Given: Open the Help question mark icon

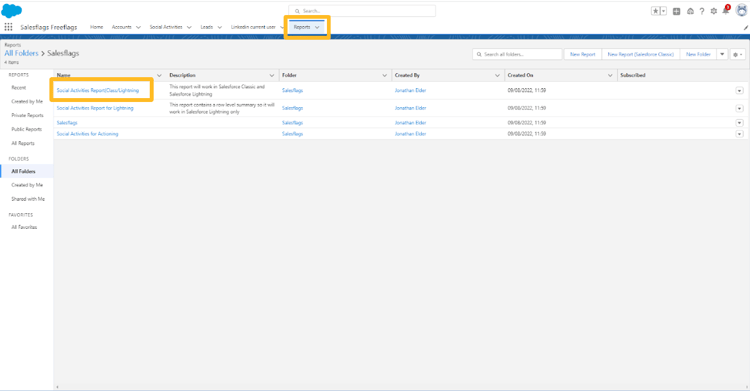Looking at the screenshot, I should pyautogui.click(x=702, y=11).
